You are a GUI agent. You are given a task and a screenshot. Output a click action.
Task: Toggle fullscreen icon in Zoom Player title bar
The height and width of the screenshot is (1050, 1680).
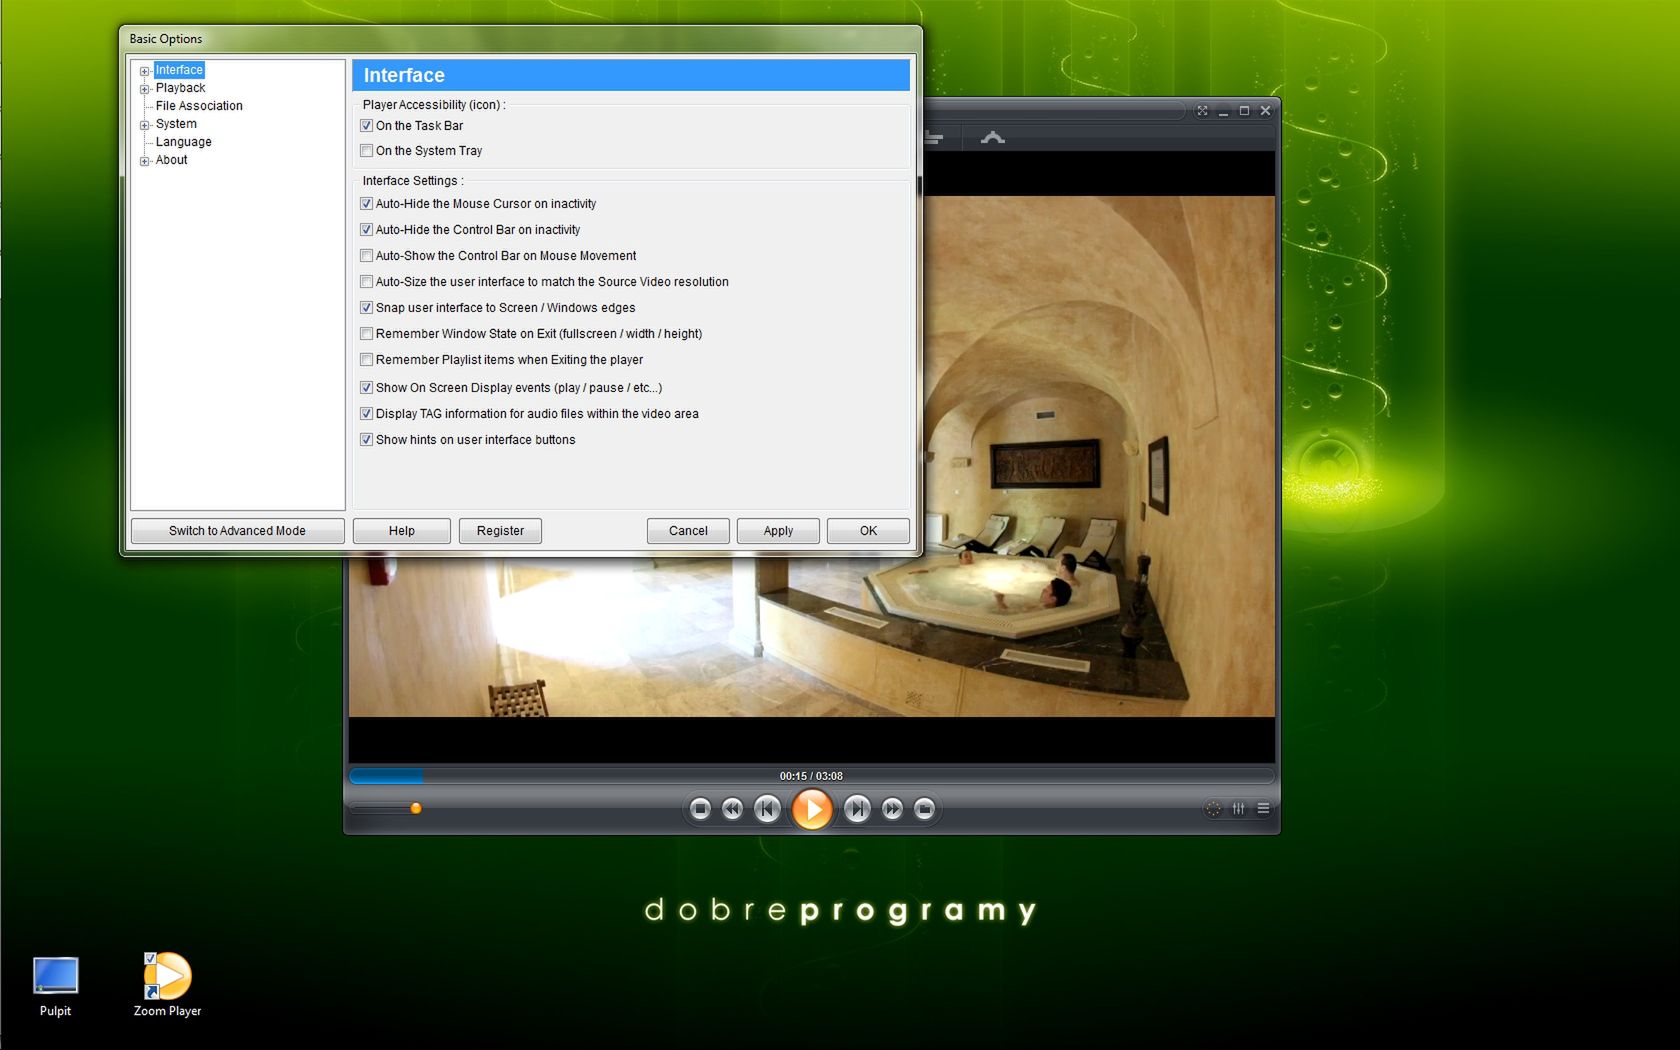click(x=1202, y=111)
